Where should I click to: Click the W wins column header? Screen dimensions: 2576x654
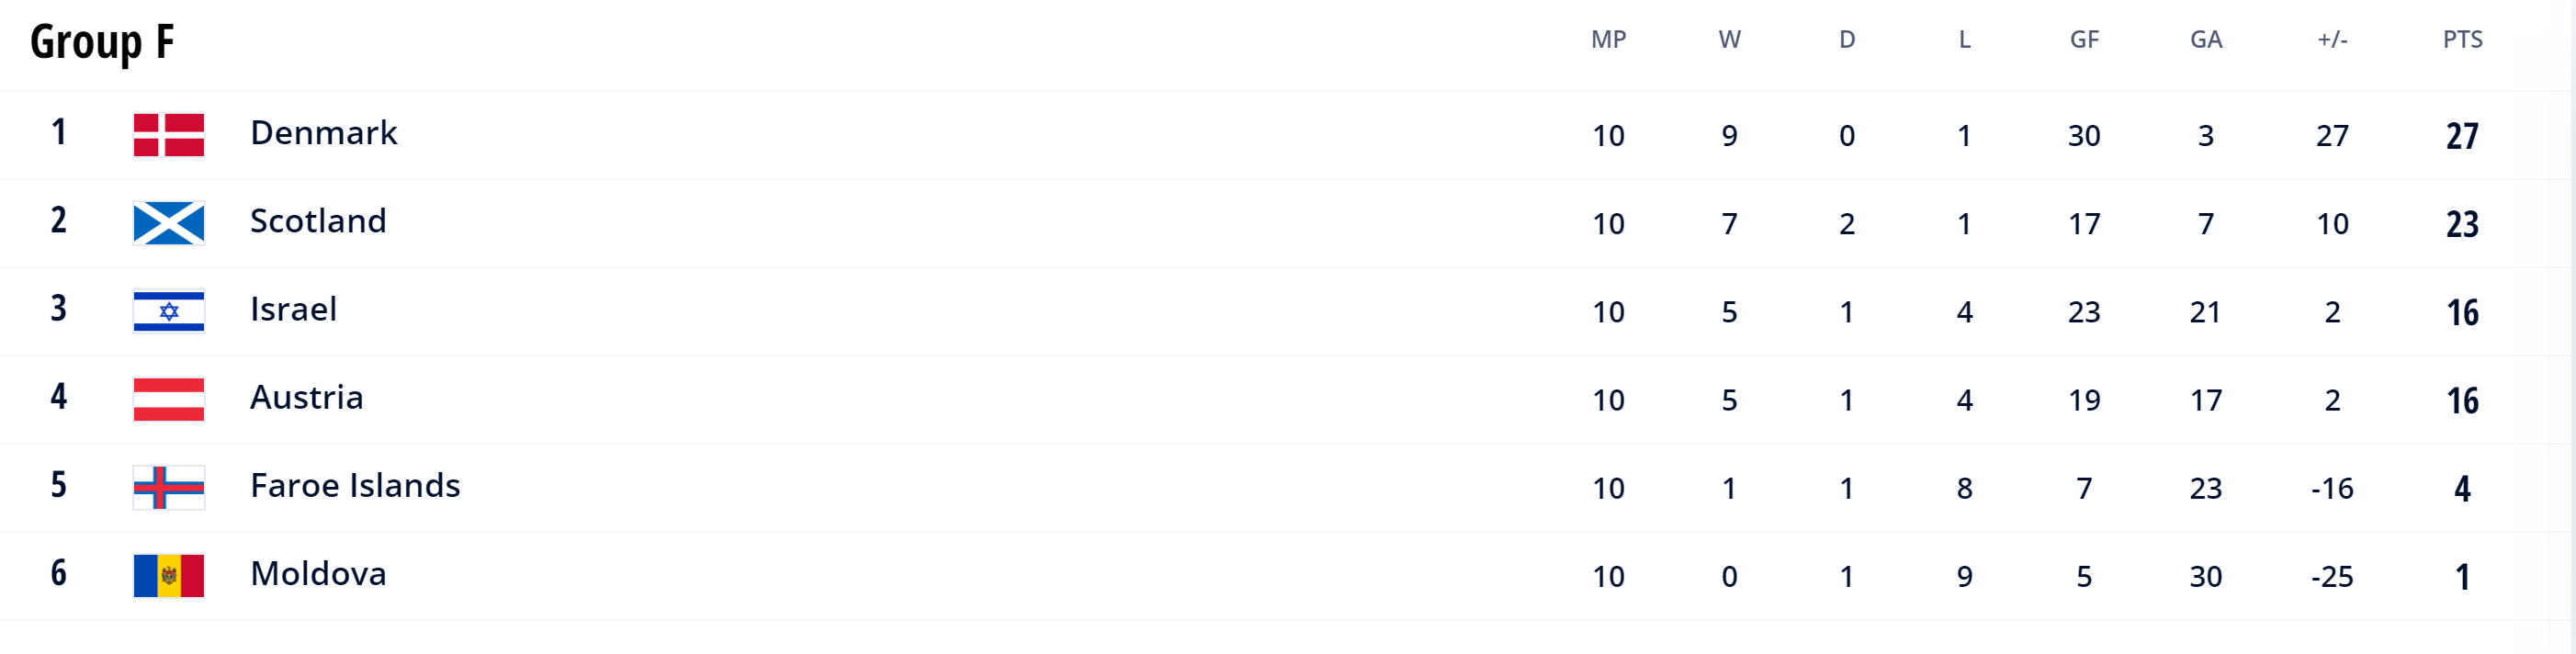1729,40
